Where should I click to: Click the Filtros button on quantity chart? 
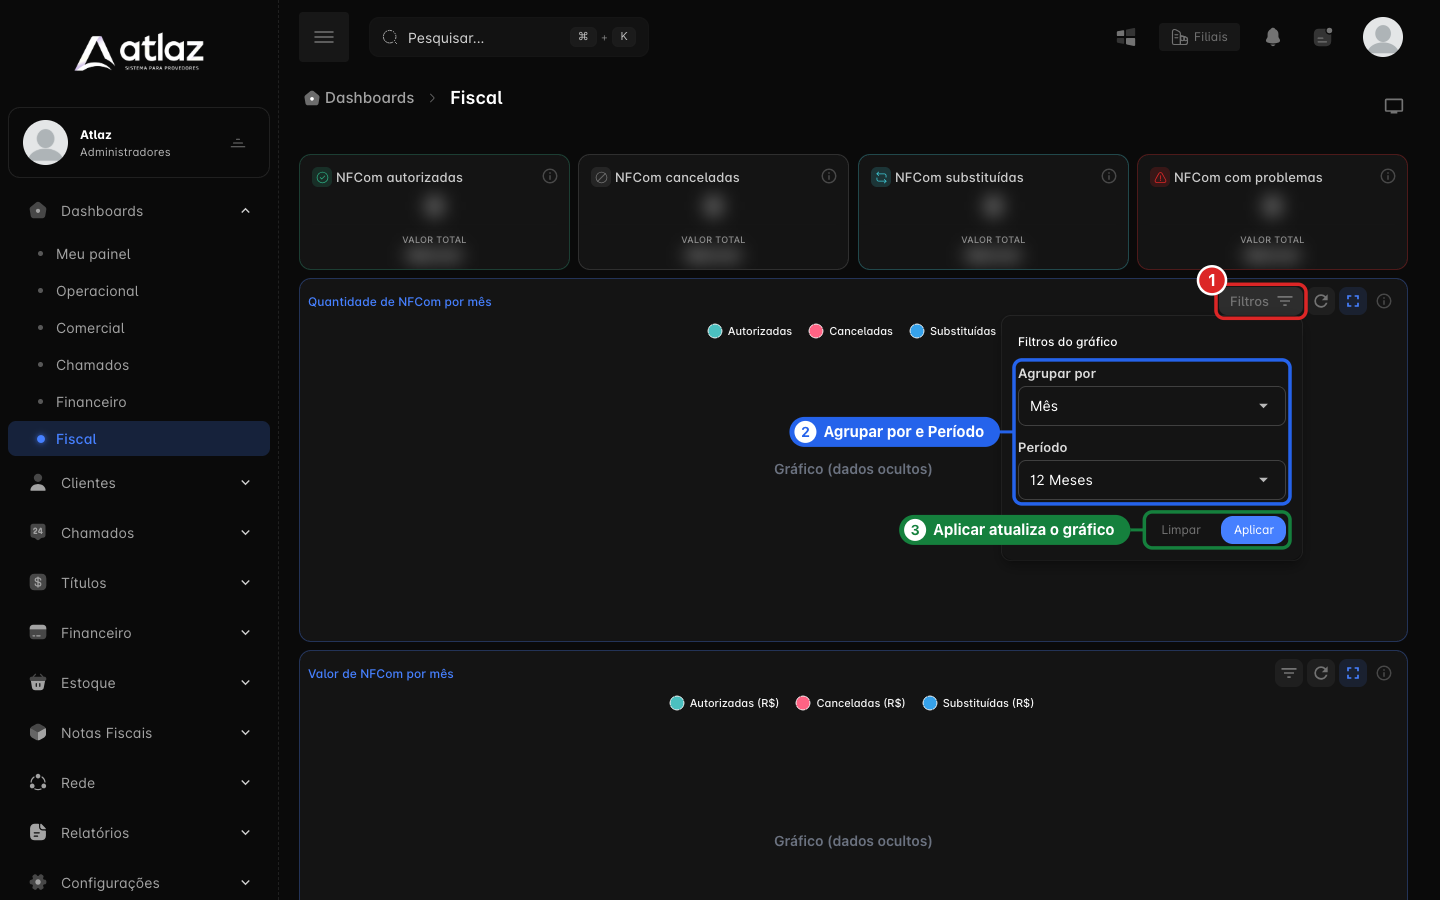[1261, 301]
